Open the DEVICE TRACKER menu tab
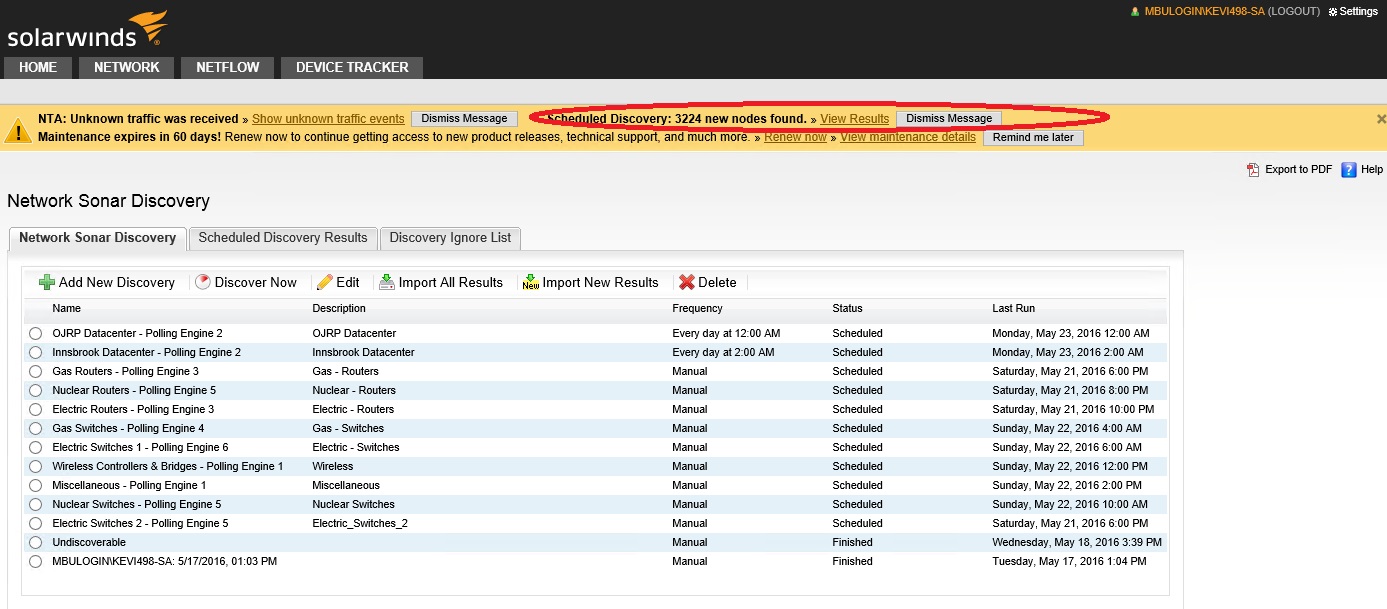1387x609 pixels. 352,68
